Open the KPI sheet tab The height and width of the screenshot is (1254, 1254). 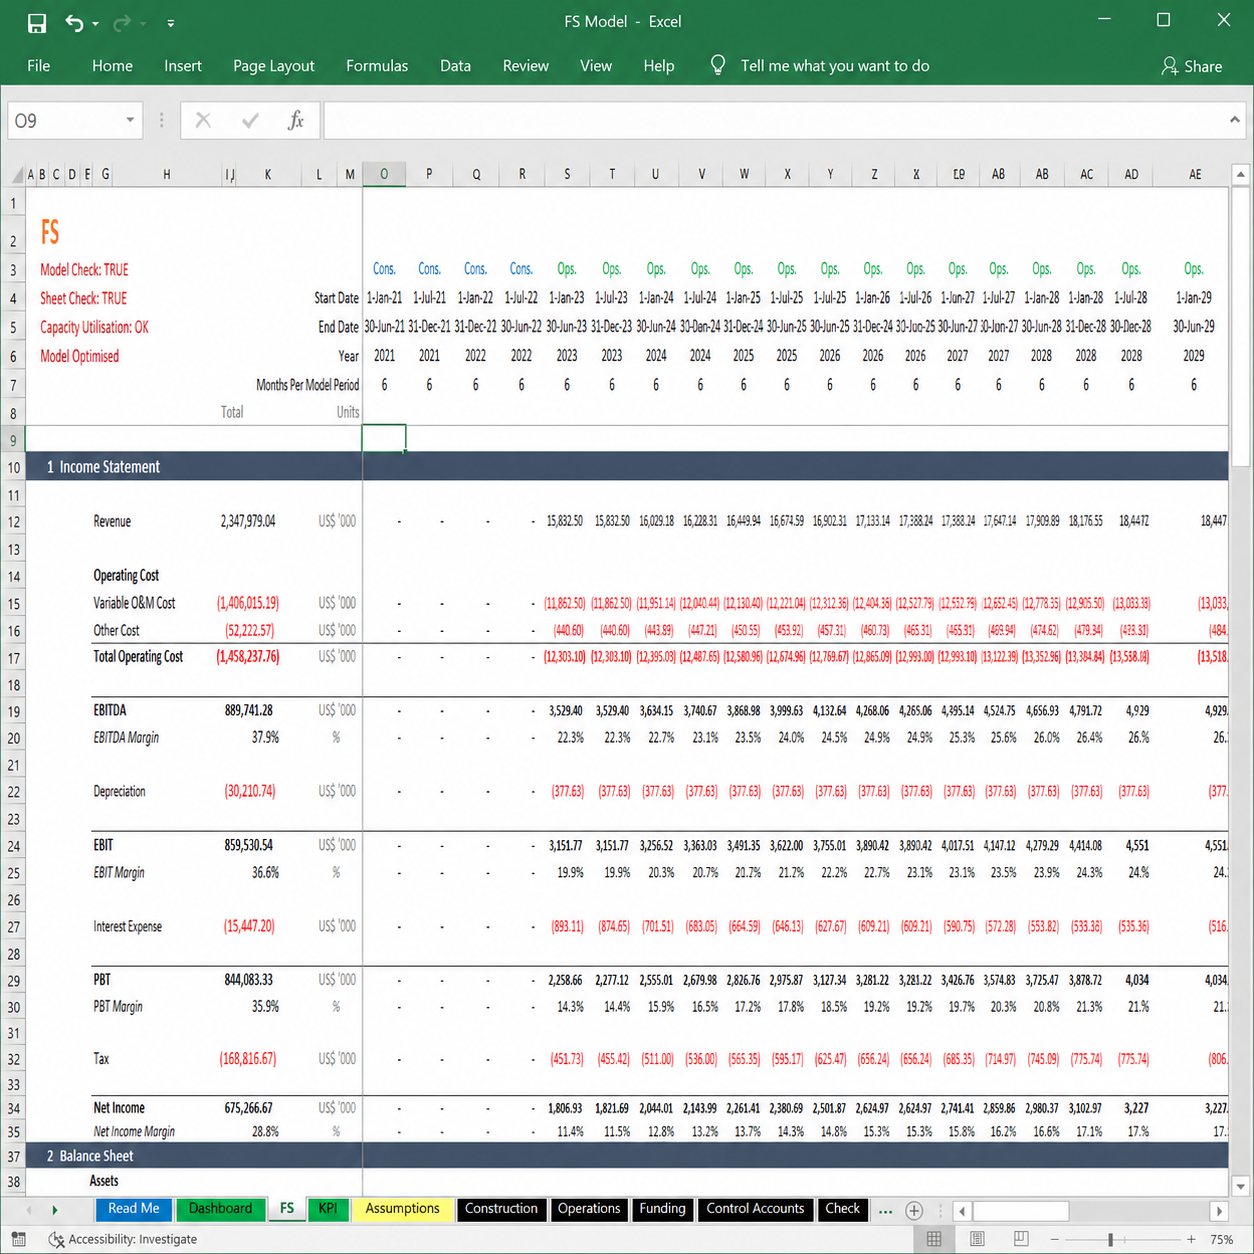pos(328,1209)
